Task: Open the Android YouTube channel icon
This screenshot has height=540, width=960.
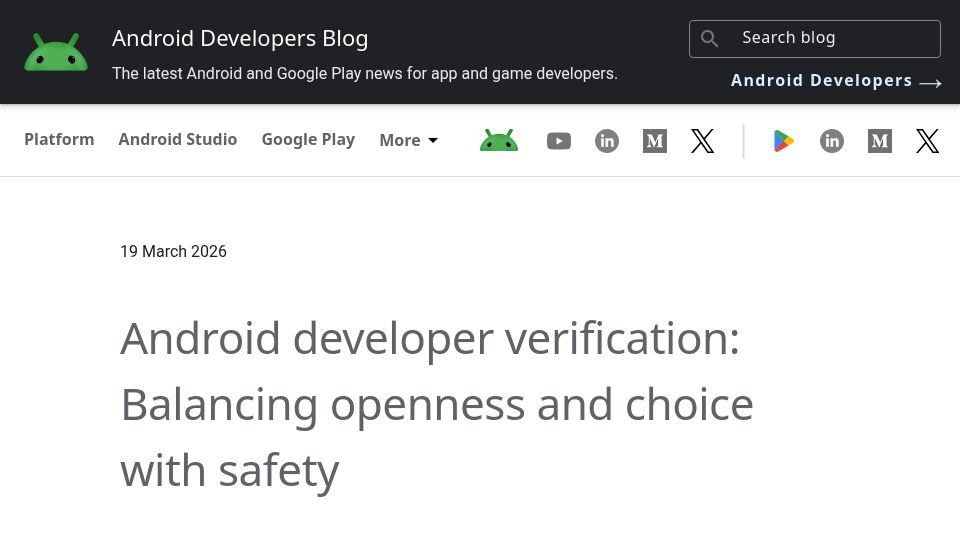Action: coord(559,141)
